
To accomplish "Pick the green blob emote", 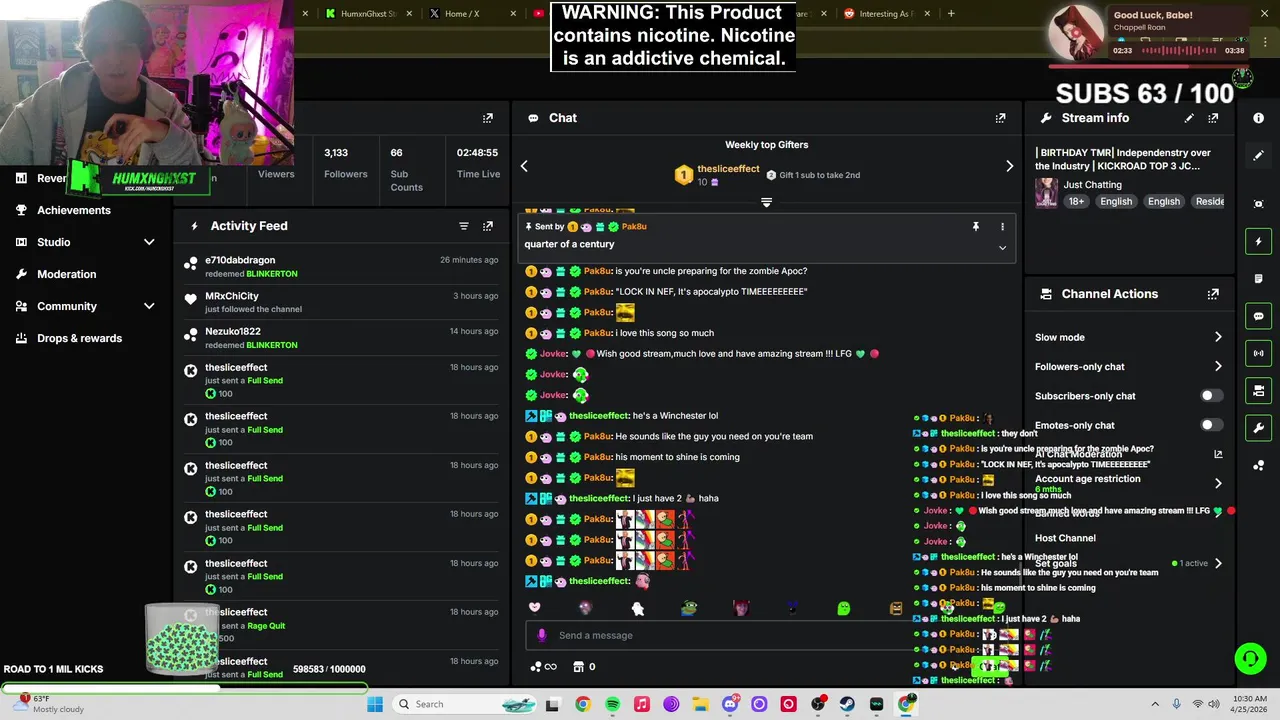I will 843,608.
